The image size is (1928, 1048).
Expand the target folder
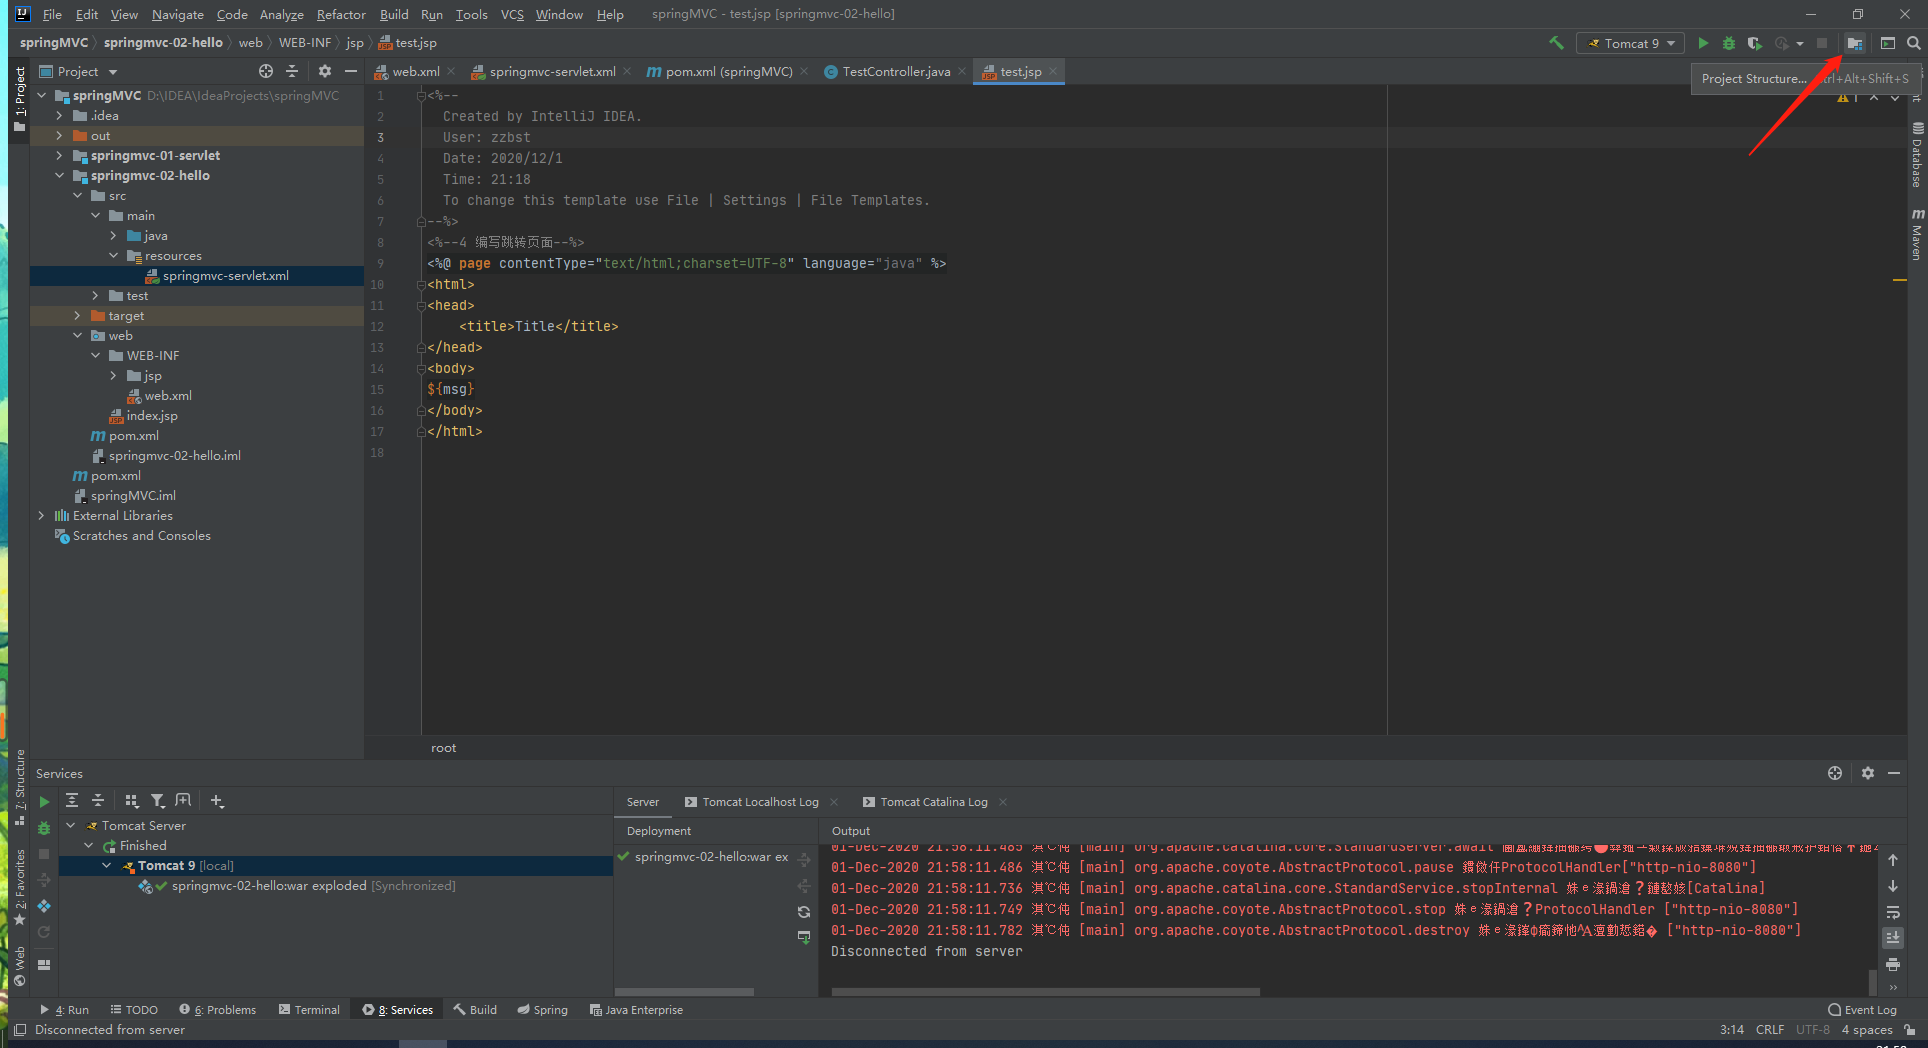coord(77,316)
